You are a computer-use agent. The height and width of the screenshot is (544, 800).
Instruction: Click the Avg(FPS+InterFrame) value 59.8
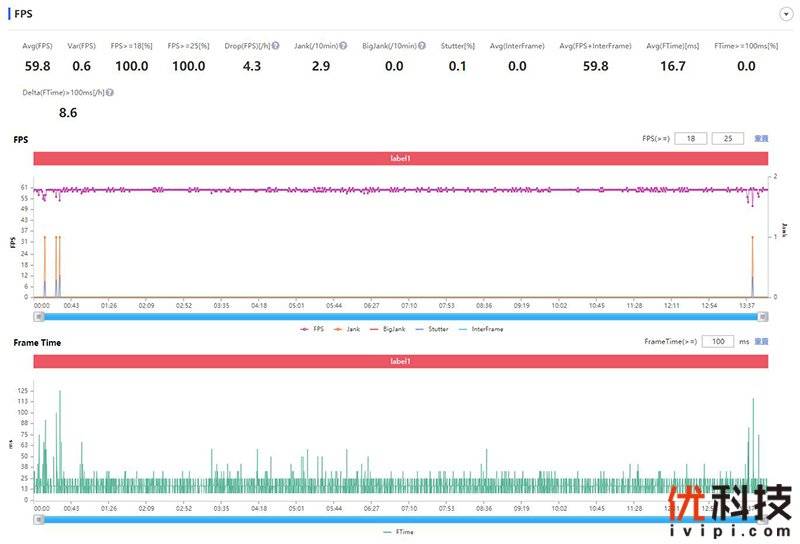(595, 66)
